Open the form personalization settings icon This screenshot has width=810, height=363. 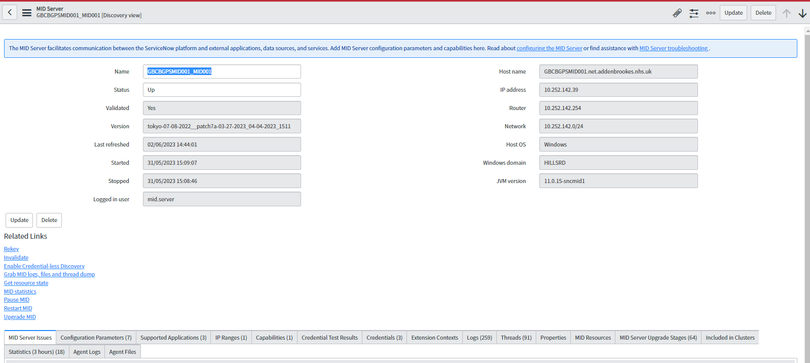(x=694, y=13)
